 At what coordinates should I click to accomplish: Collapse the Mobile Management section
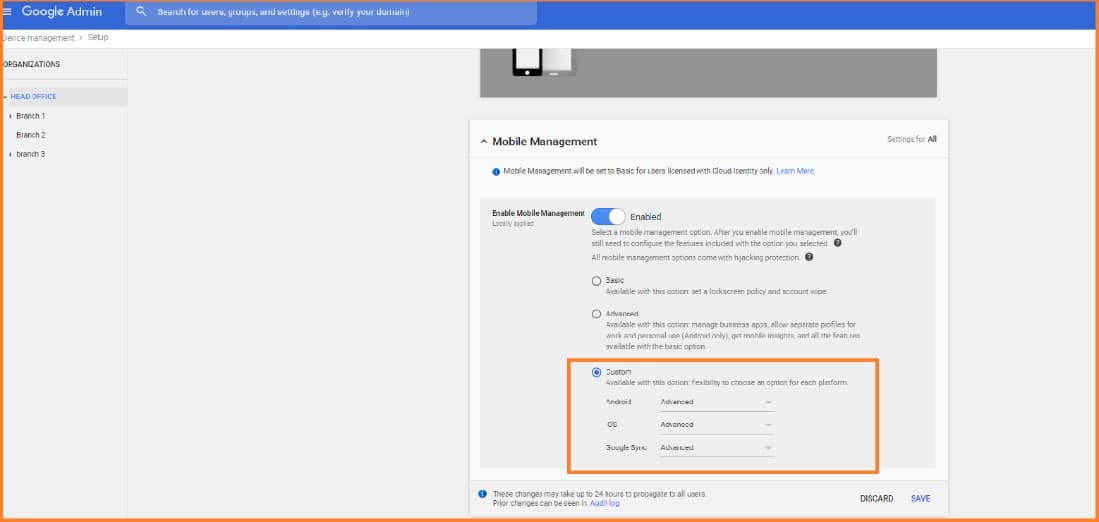click(x=485, y=142)
